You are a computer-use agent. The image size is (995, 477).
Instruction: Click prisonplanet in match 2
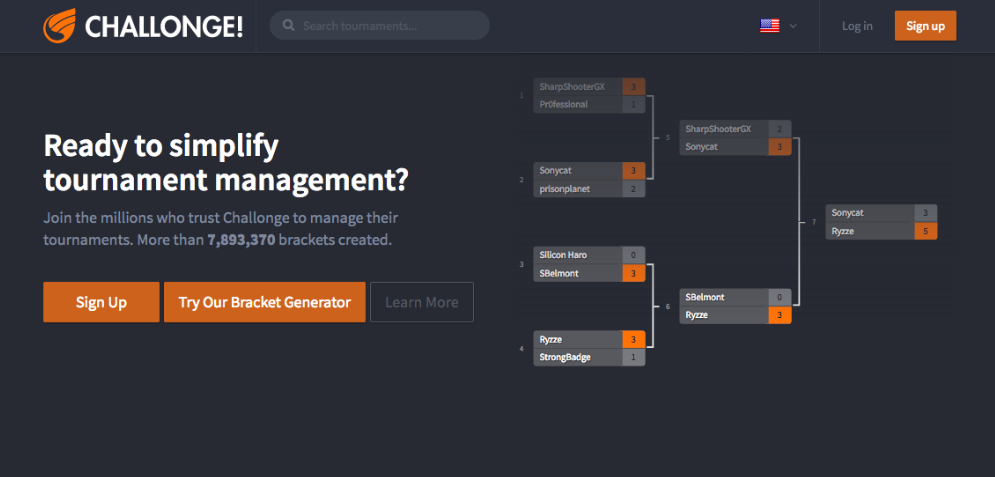point(577,189)
